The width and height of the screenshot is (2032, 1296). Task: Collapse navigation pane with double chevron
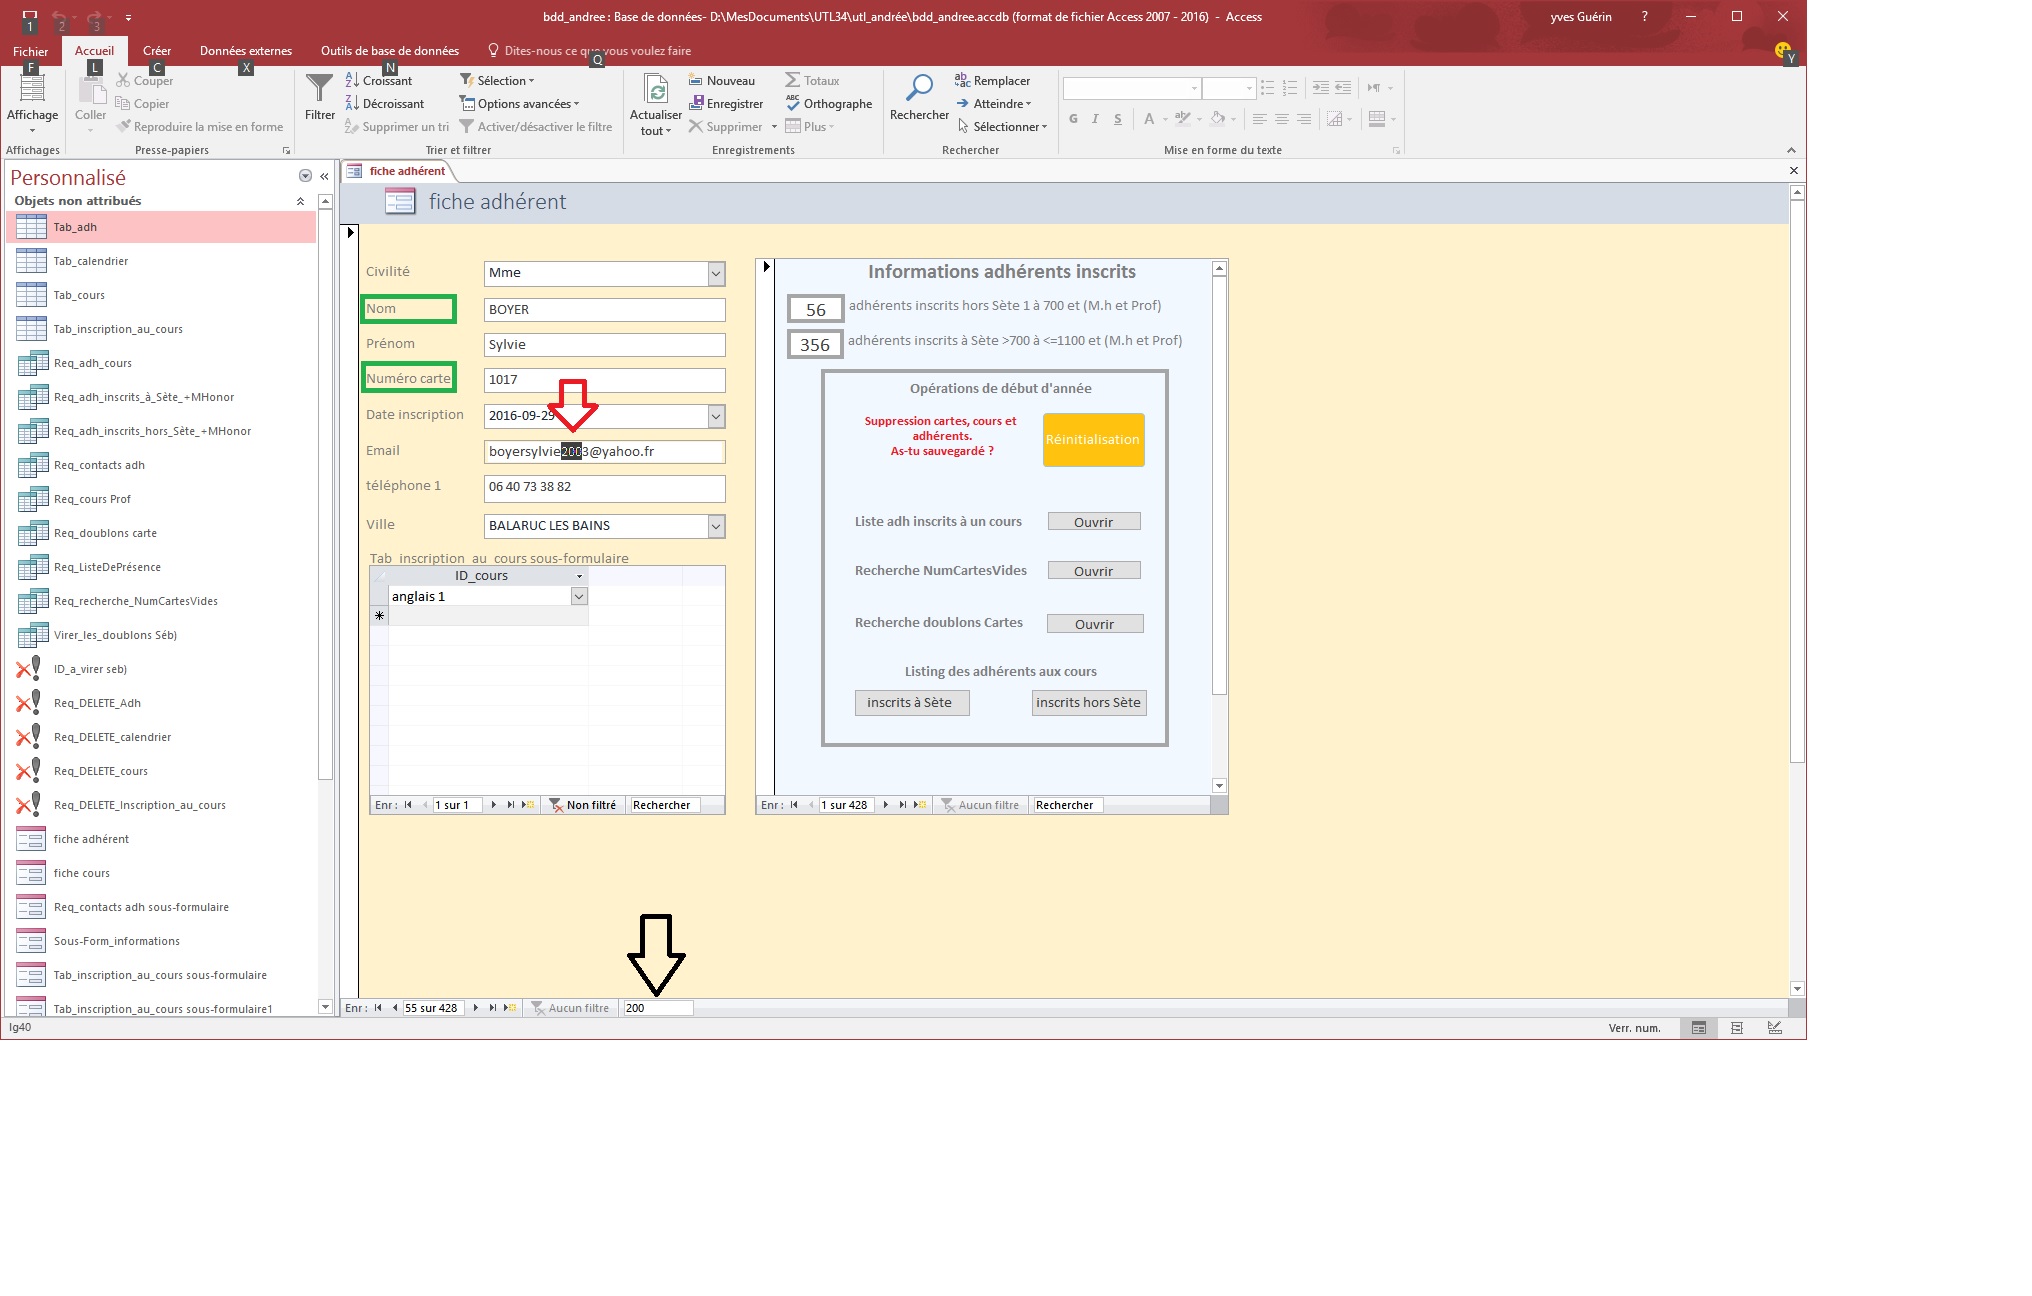(x=324, y=176)
